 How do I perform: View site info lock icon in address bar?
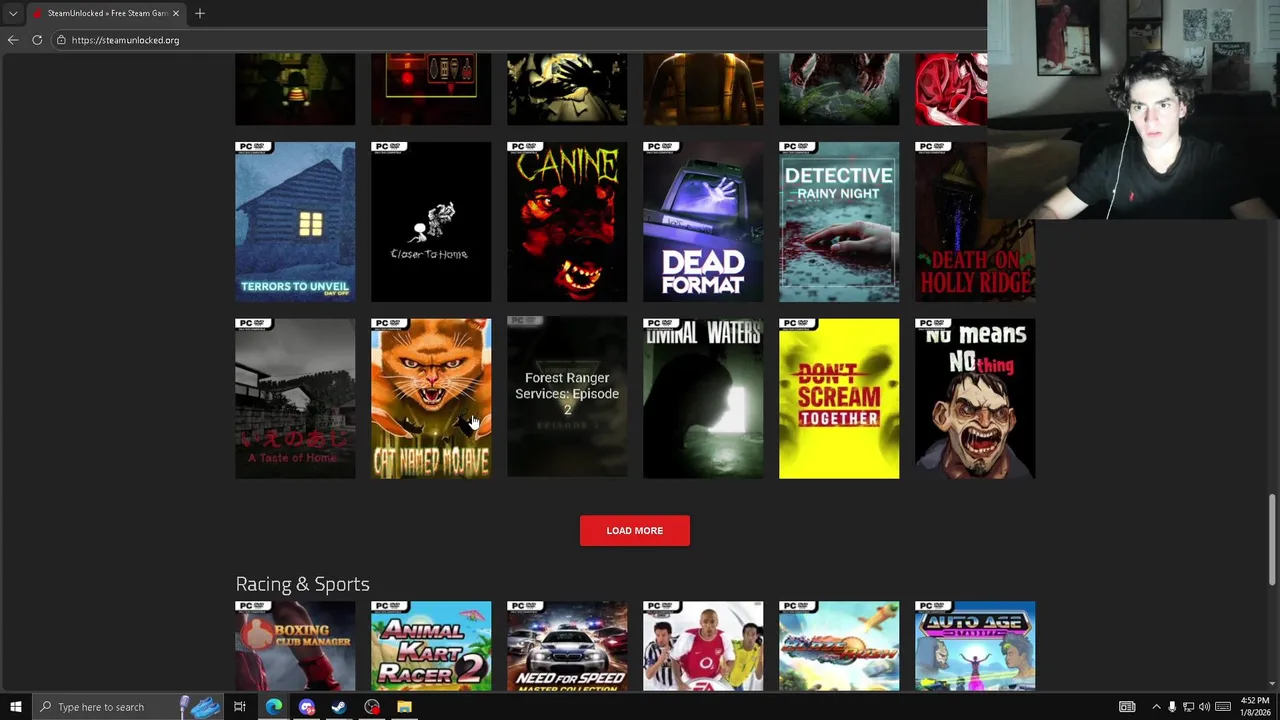pyautogui.click(x=61, y=40)
